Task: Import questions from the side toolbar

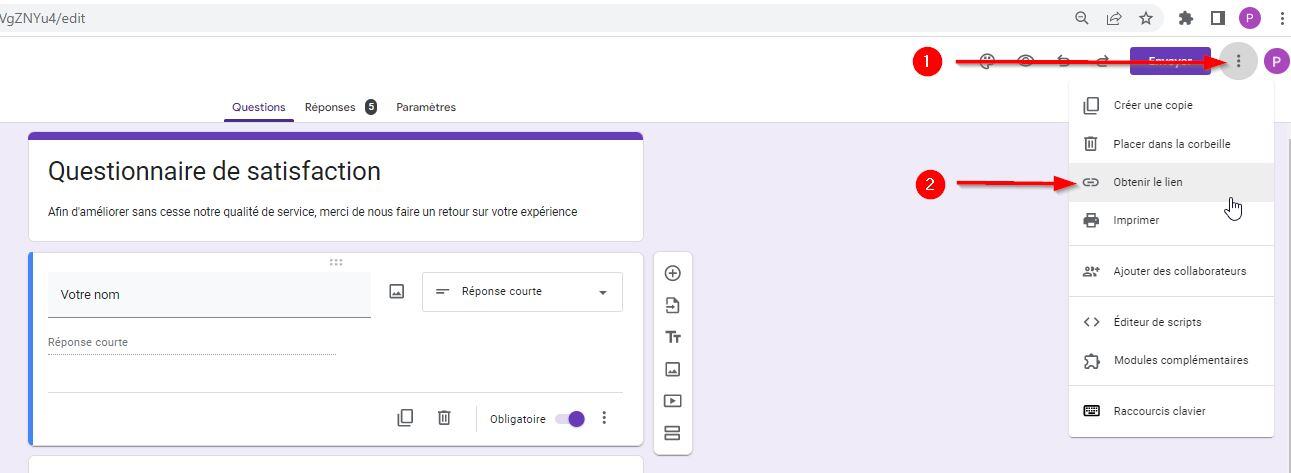Action: pos(672,305)
